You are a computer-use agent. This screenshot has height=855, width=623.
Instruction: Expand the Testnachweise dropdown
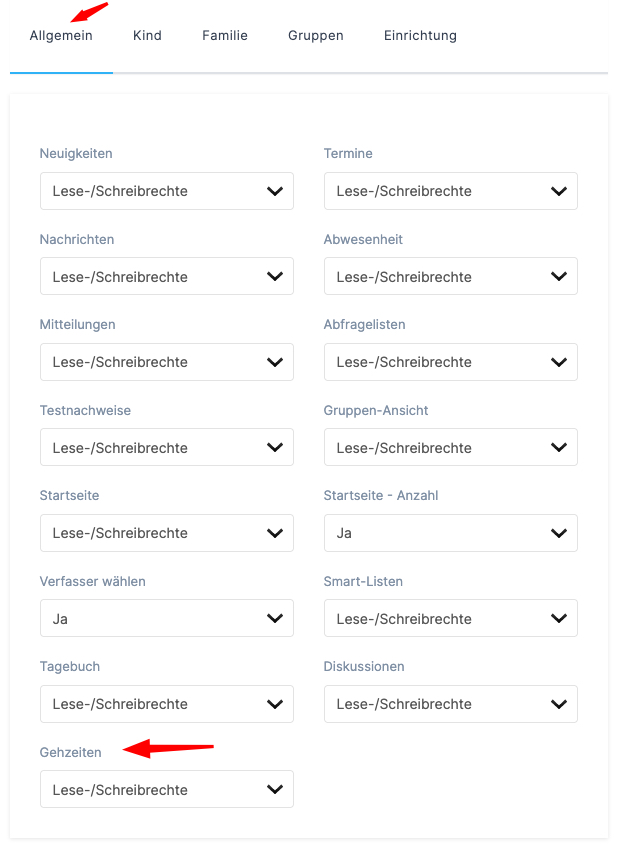[x=167, y=448]
